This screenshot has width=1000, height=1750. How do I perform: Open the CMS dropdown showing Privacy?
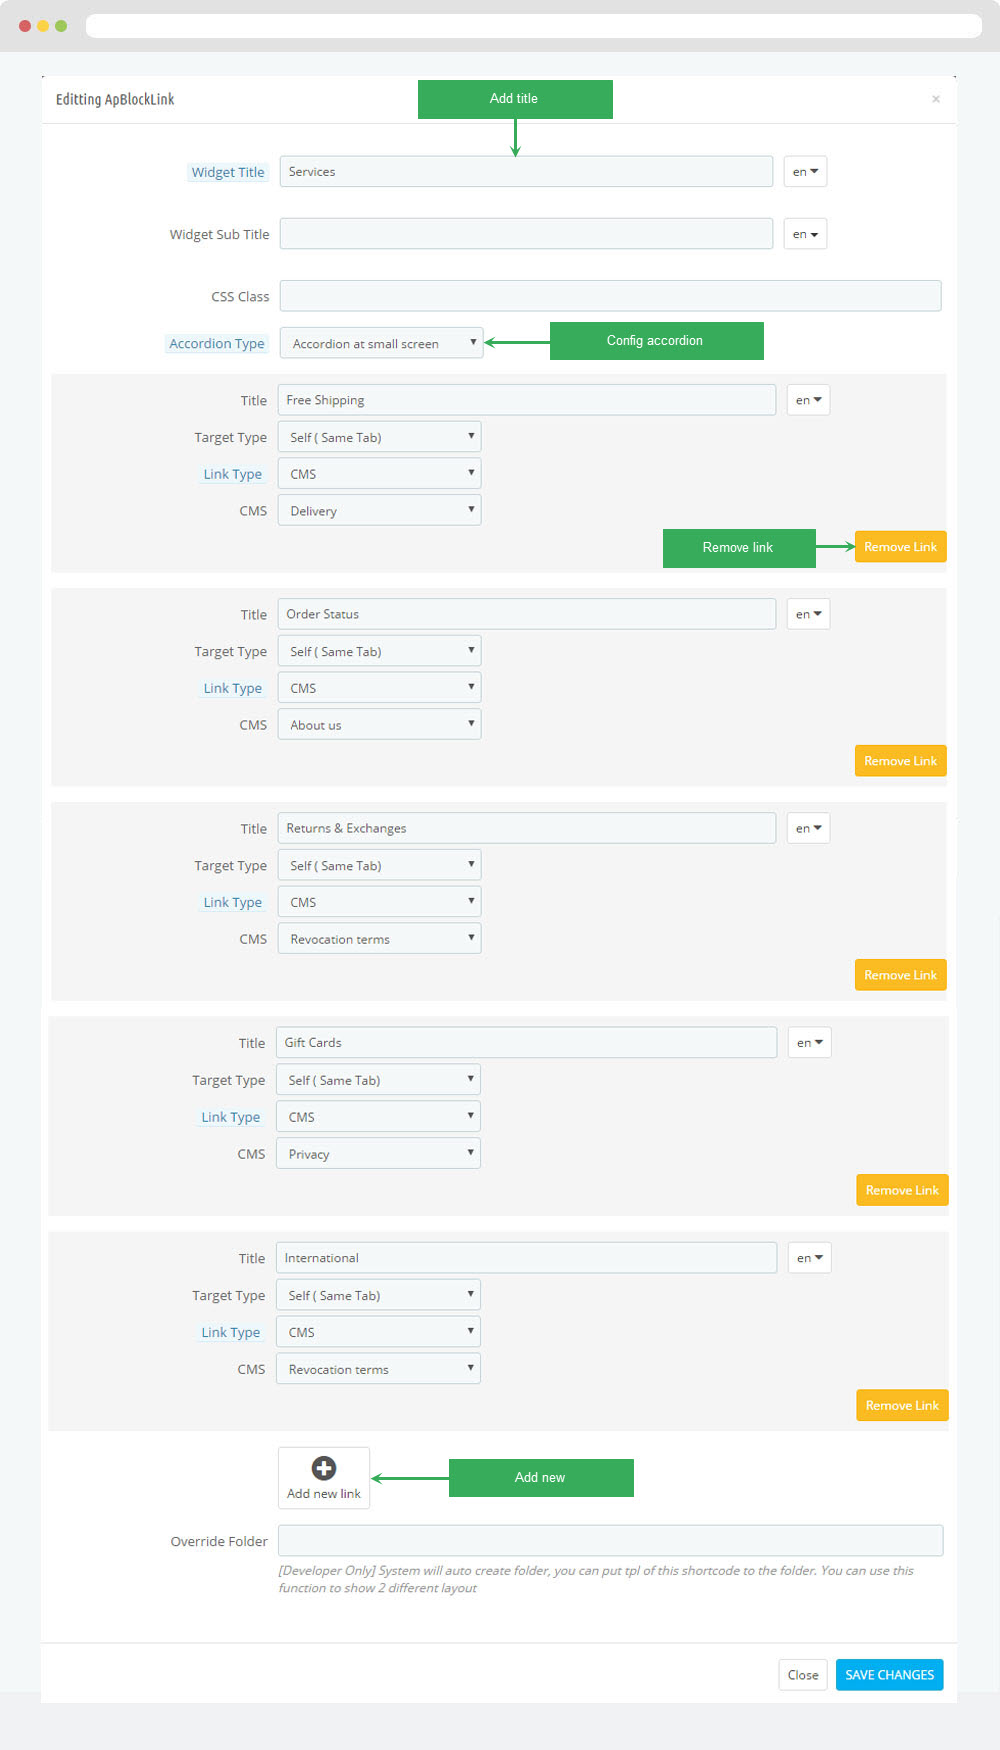pos(378,1154)
